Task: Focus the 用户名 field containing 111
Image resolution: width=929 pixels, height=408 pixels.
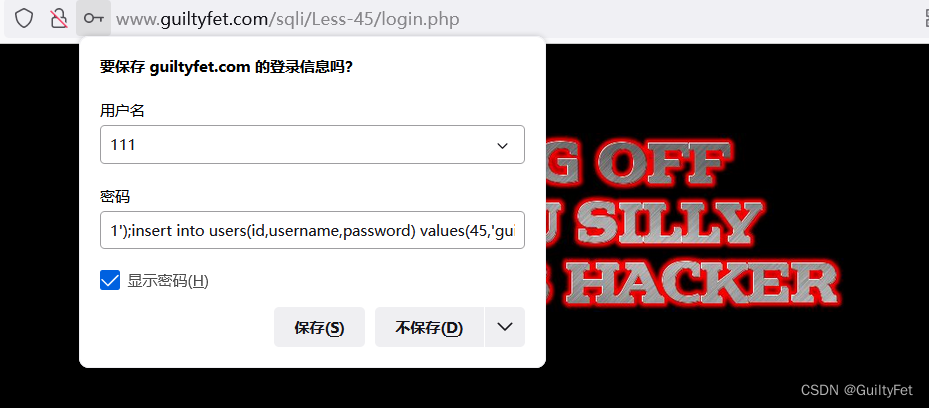Action: 312,144
